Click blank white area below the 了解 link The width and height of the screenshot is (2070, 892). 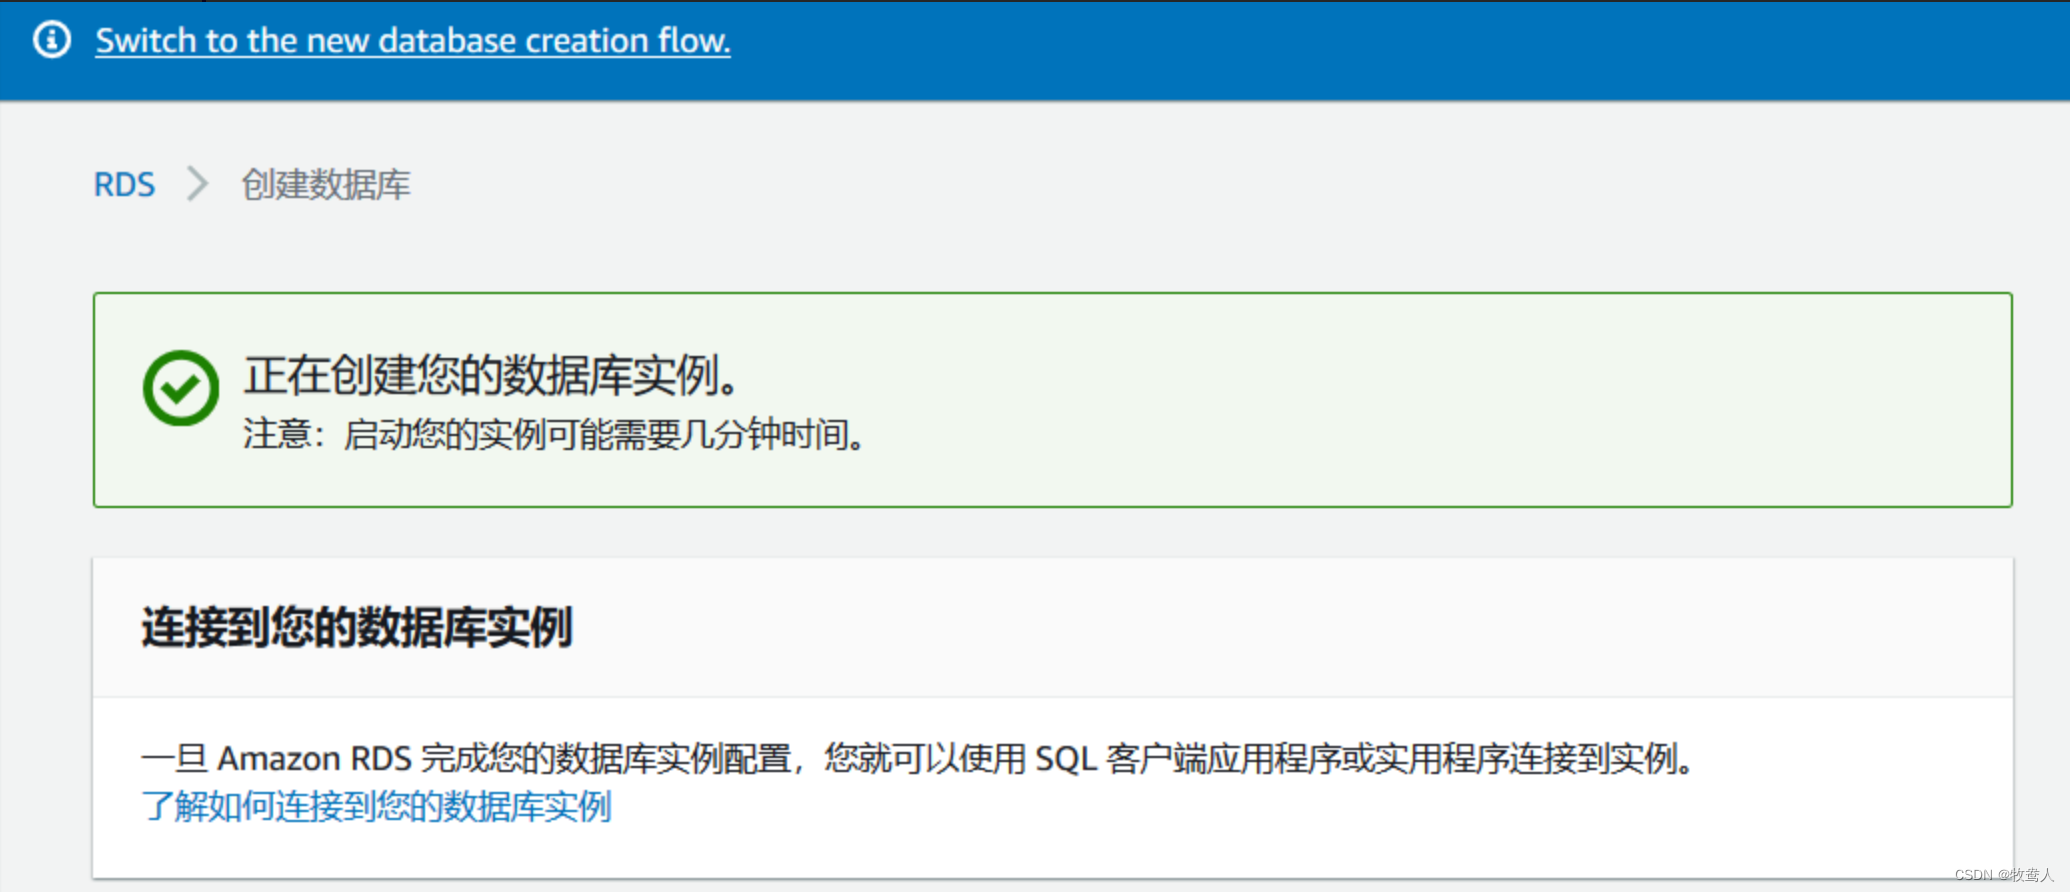tap(1000, 852)
